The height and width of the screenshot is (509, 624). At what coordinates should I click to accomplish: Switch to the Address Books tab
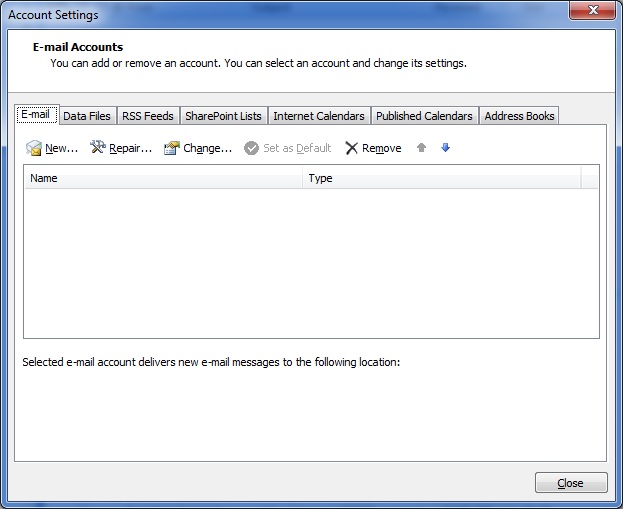click(x=519, y=116)
